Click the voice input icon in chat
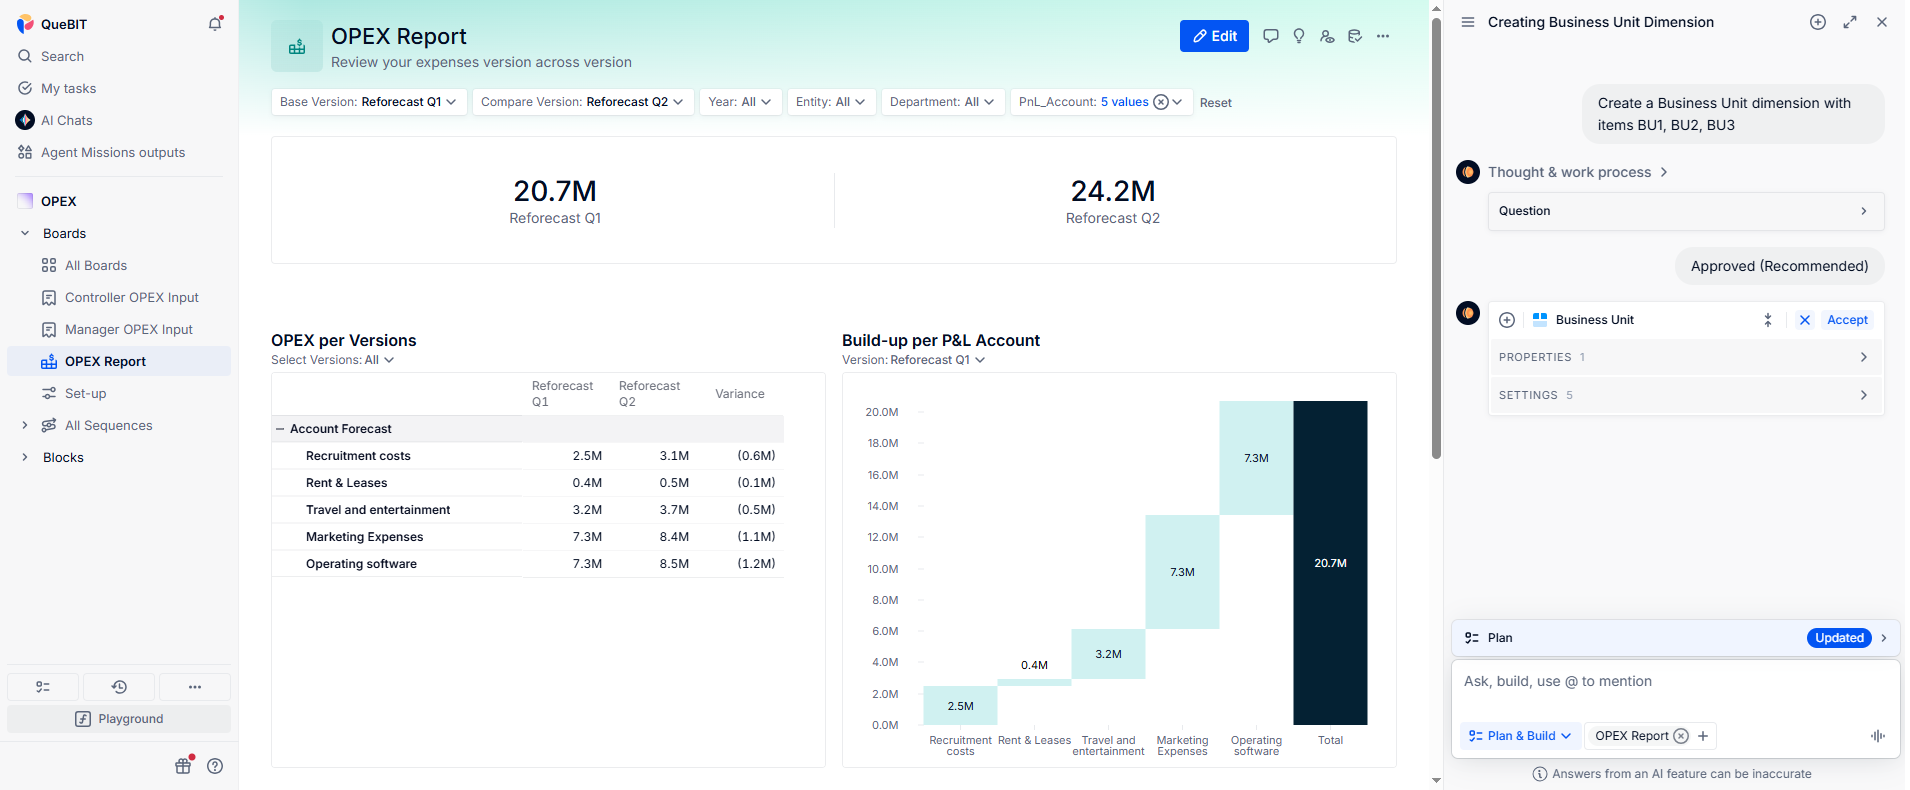This screenshot has width=1910, height=790. pyautogui.click(x=1877, y=736)
